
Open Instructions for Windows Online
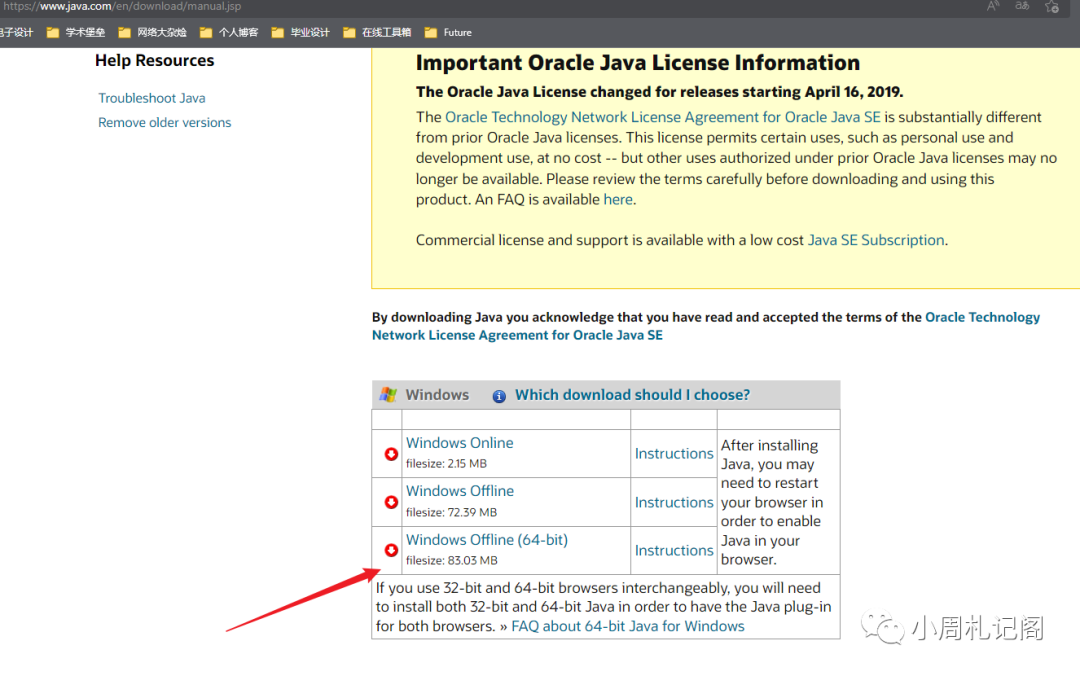point(674,453)
